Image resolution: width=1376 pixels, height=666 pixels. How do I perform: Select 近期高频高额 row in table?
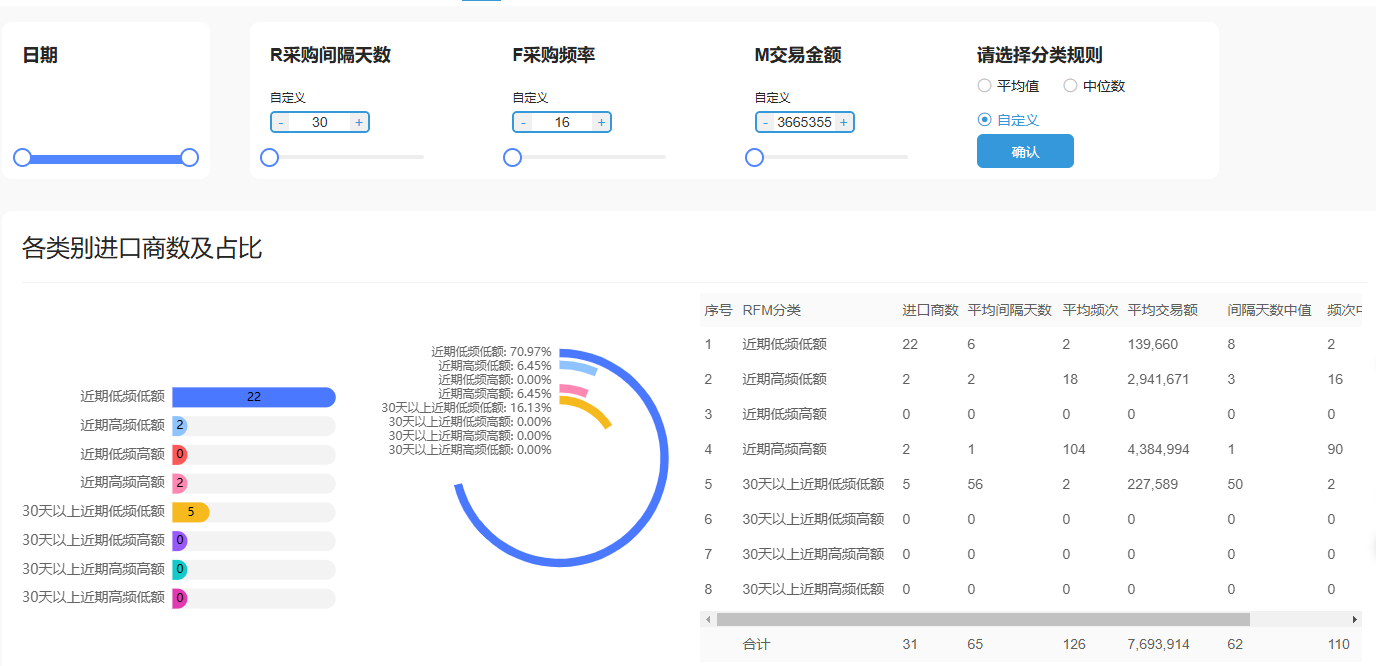tap(784, 449)
